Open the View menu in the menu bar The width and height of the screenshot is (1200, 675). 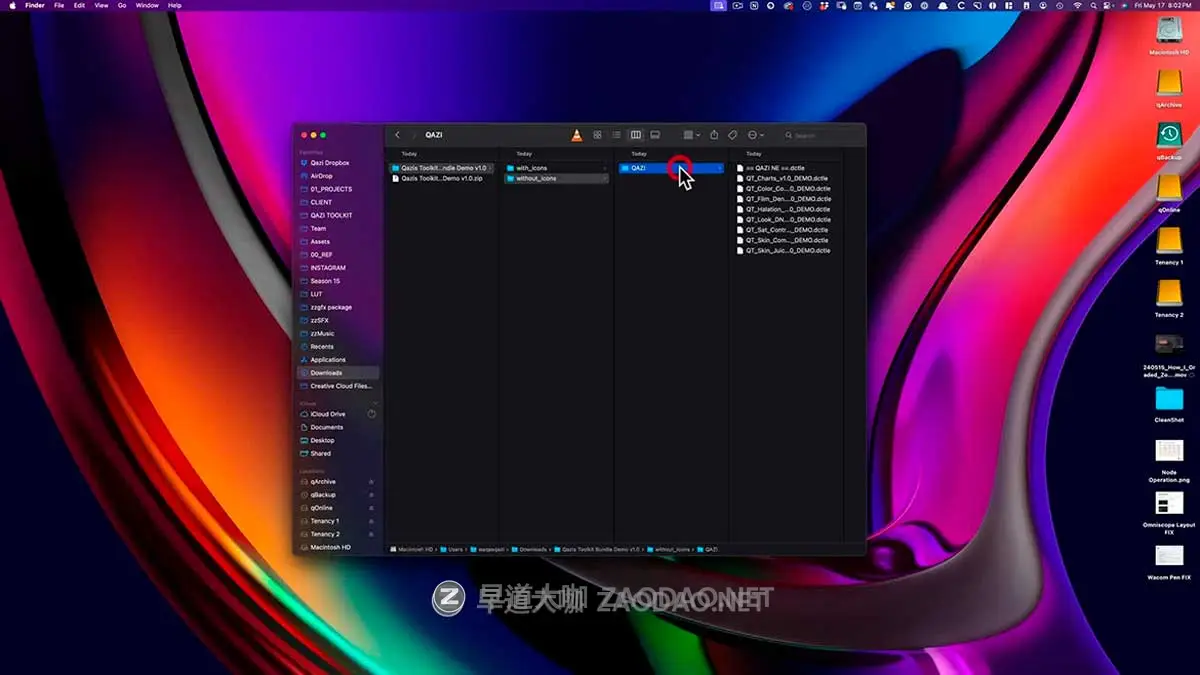pos(100,5)
